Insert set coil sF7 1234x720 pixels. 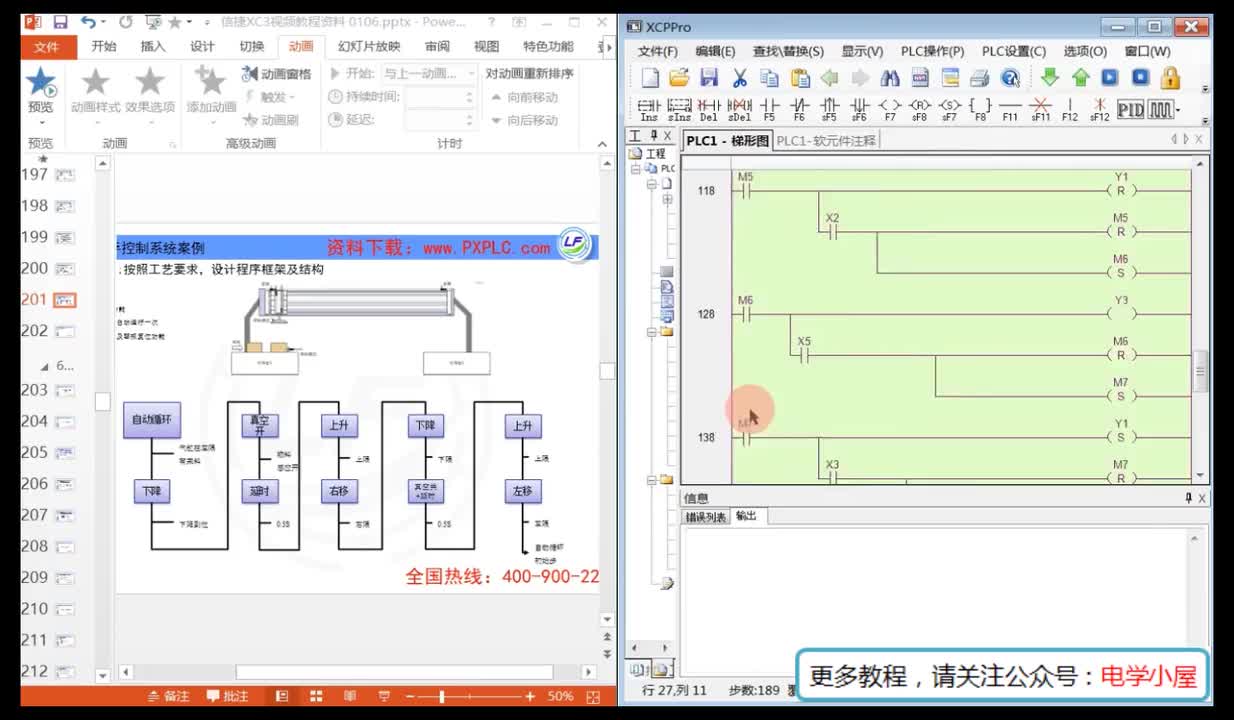950,110
